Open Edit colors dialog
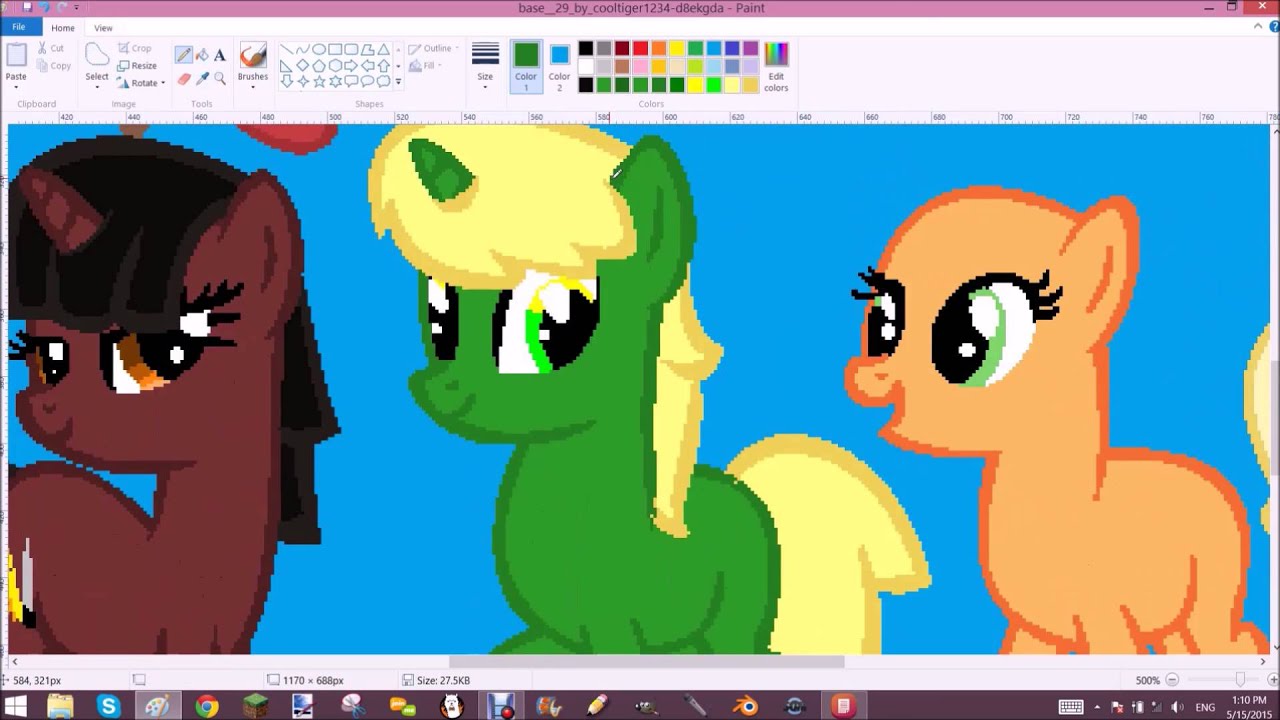Viewport: 1280px width, 720px height. pyautogui.click(x=776, y=67)
